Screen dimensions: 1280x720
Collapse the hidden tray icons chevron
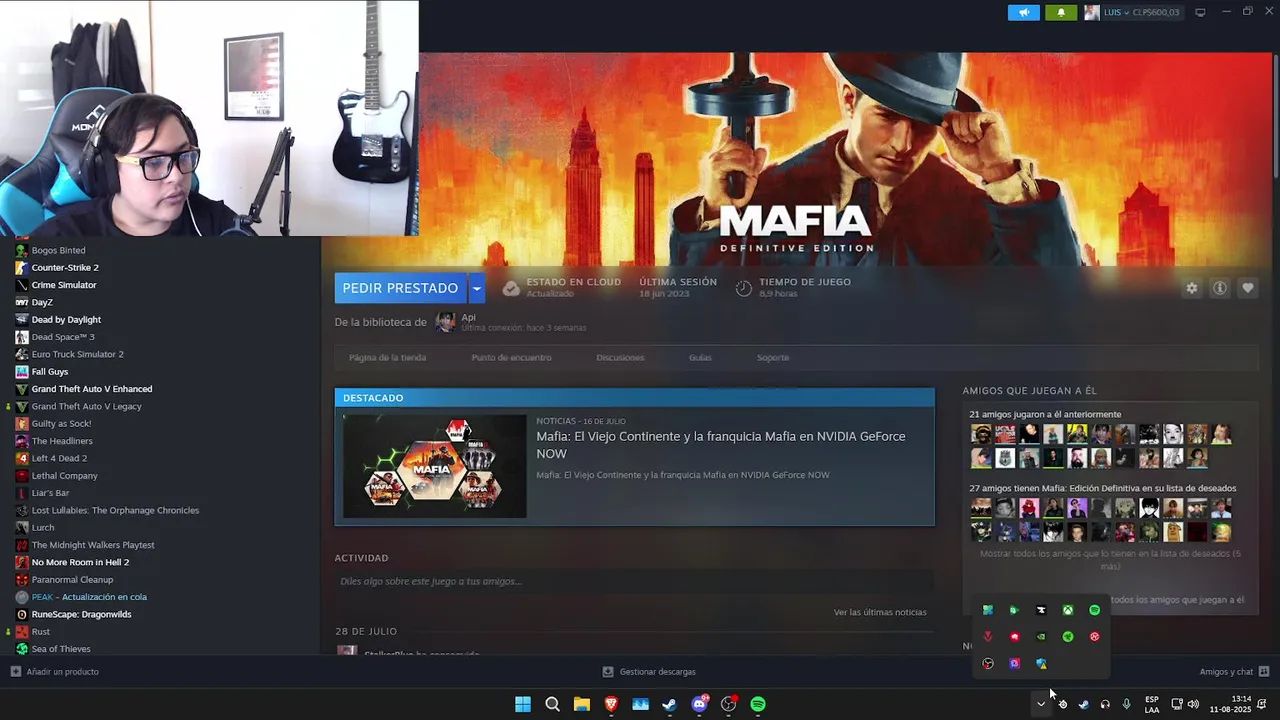[x=1041, y=704]
